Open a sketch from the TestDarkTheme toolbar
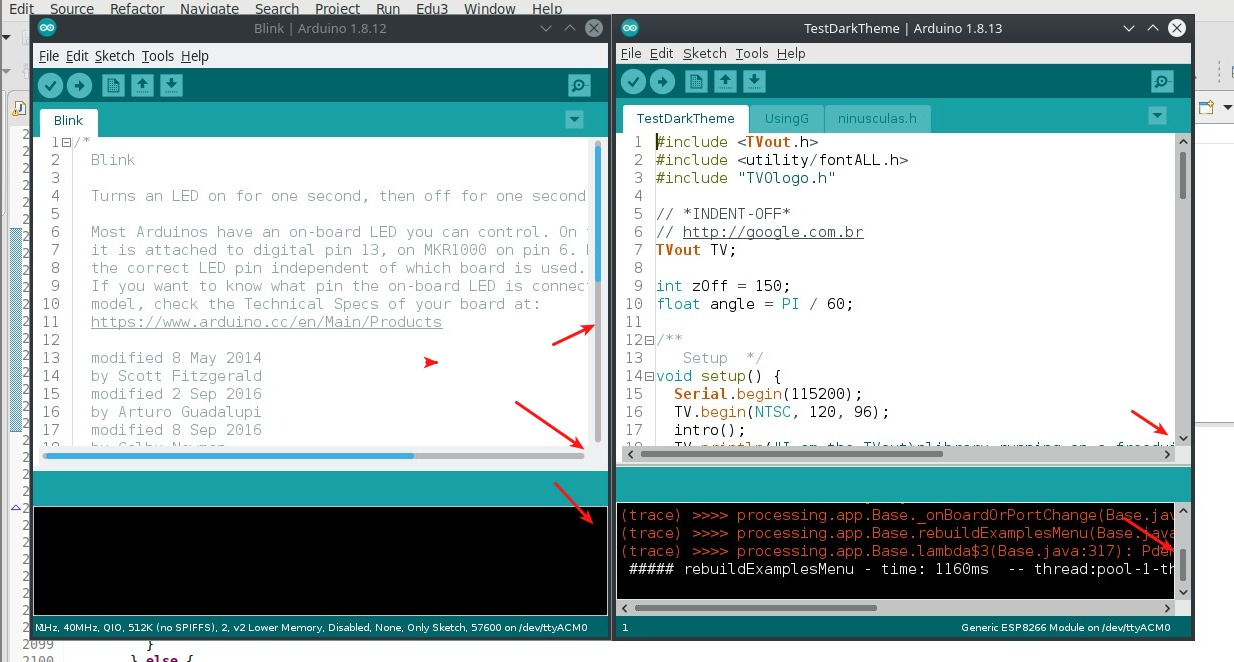Viewport: 1234px width, 662px height. click(x=725, y=81)
